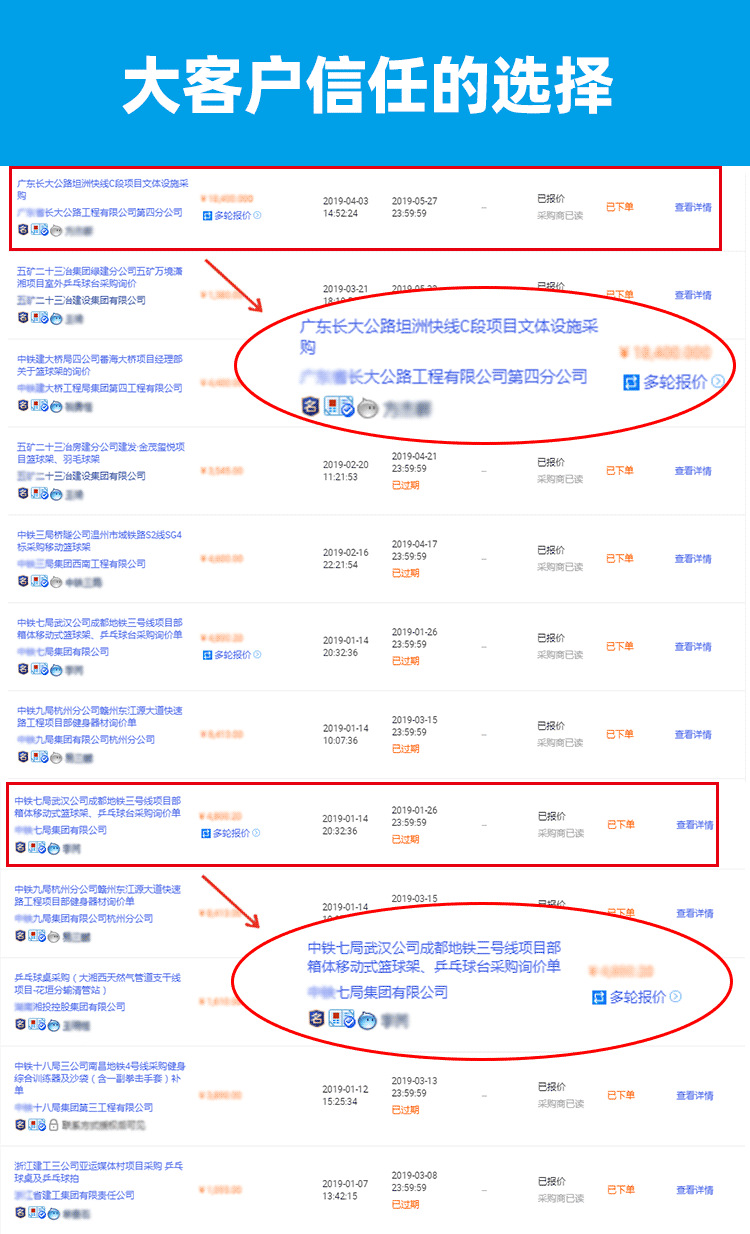Open 查看详情 for 温州市域铁路S2线 row

point(693,559)
